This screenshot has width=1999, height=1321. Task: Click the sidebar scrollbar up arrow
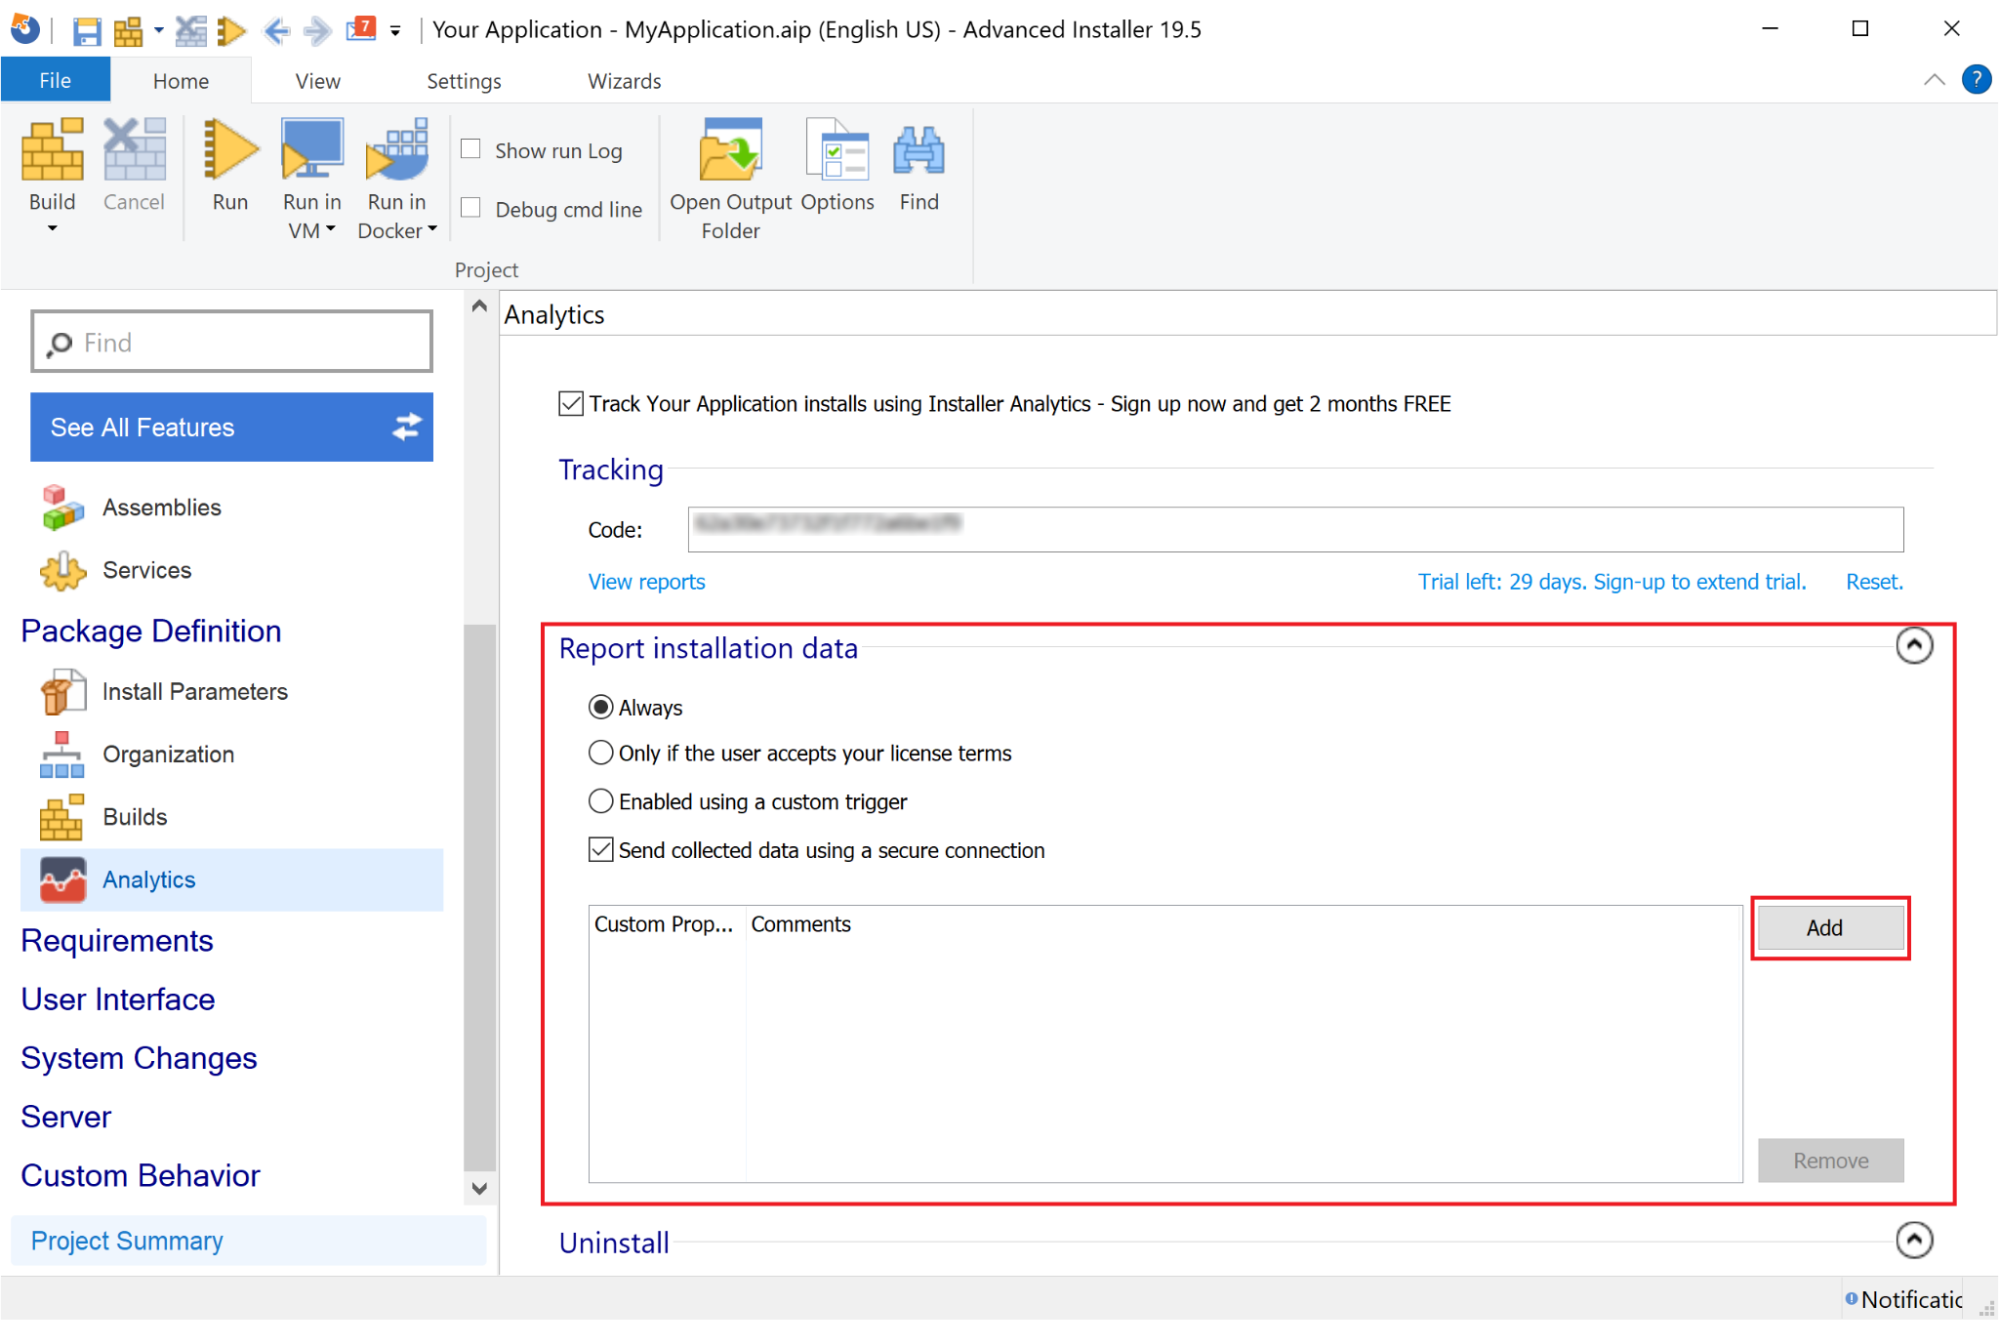(480, 307)
